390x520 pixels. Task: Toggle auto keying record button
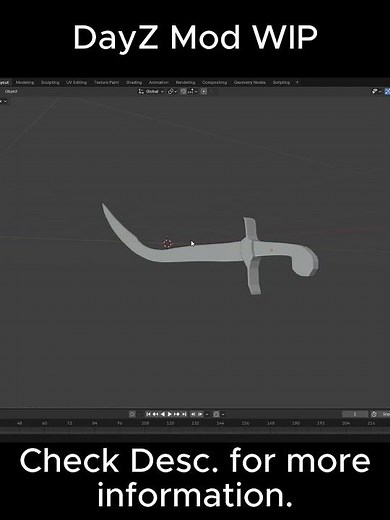(x=132, y=414)
